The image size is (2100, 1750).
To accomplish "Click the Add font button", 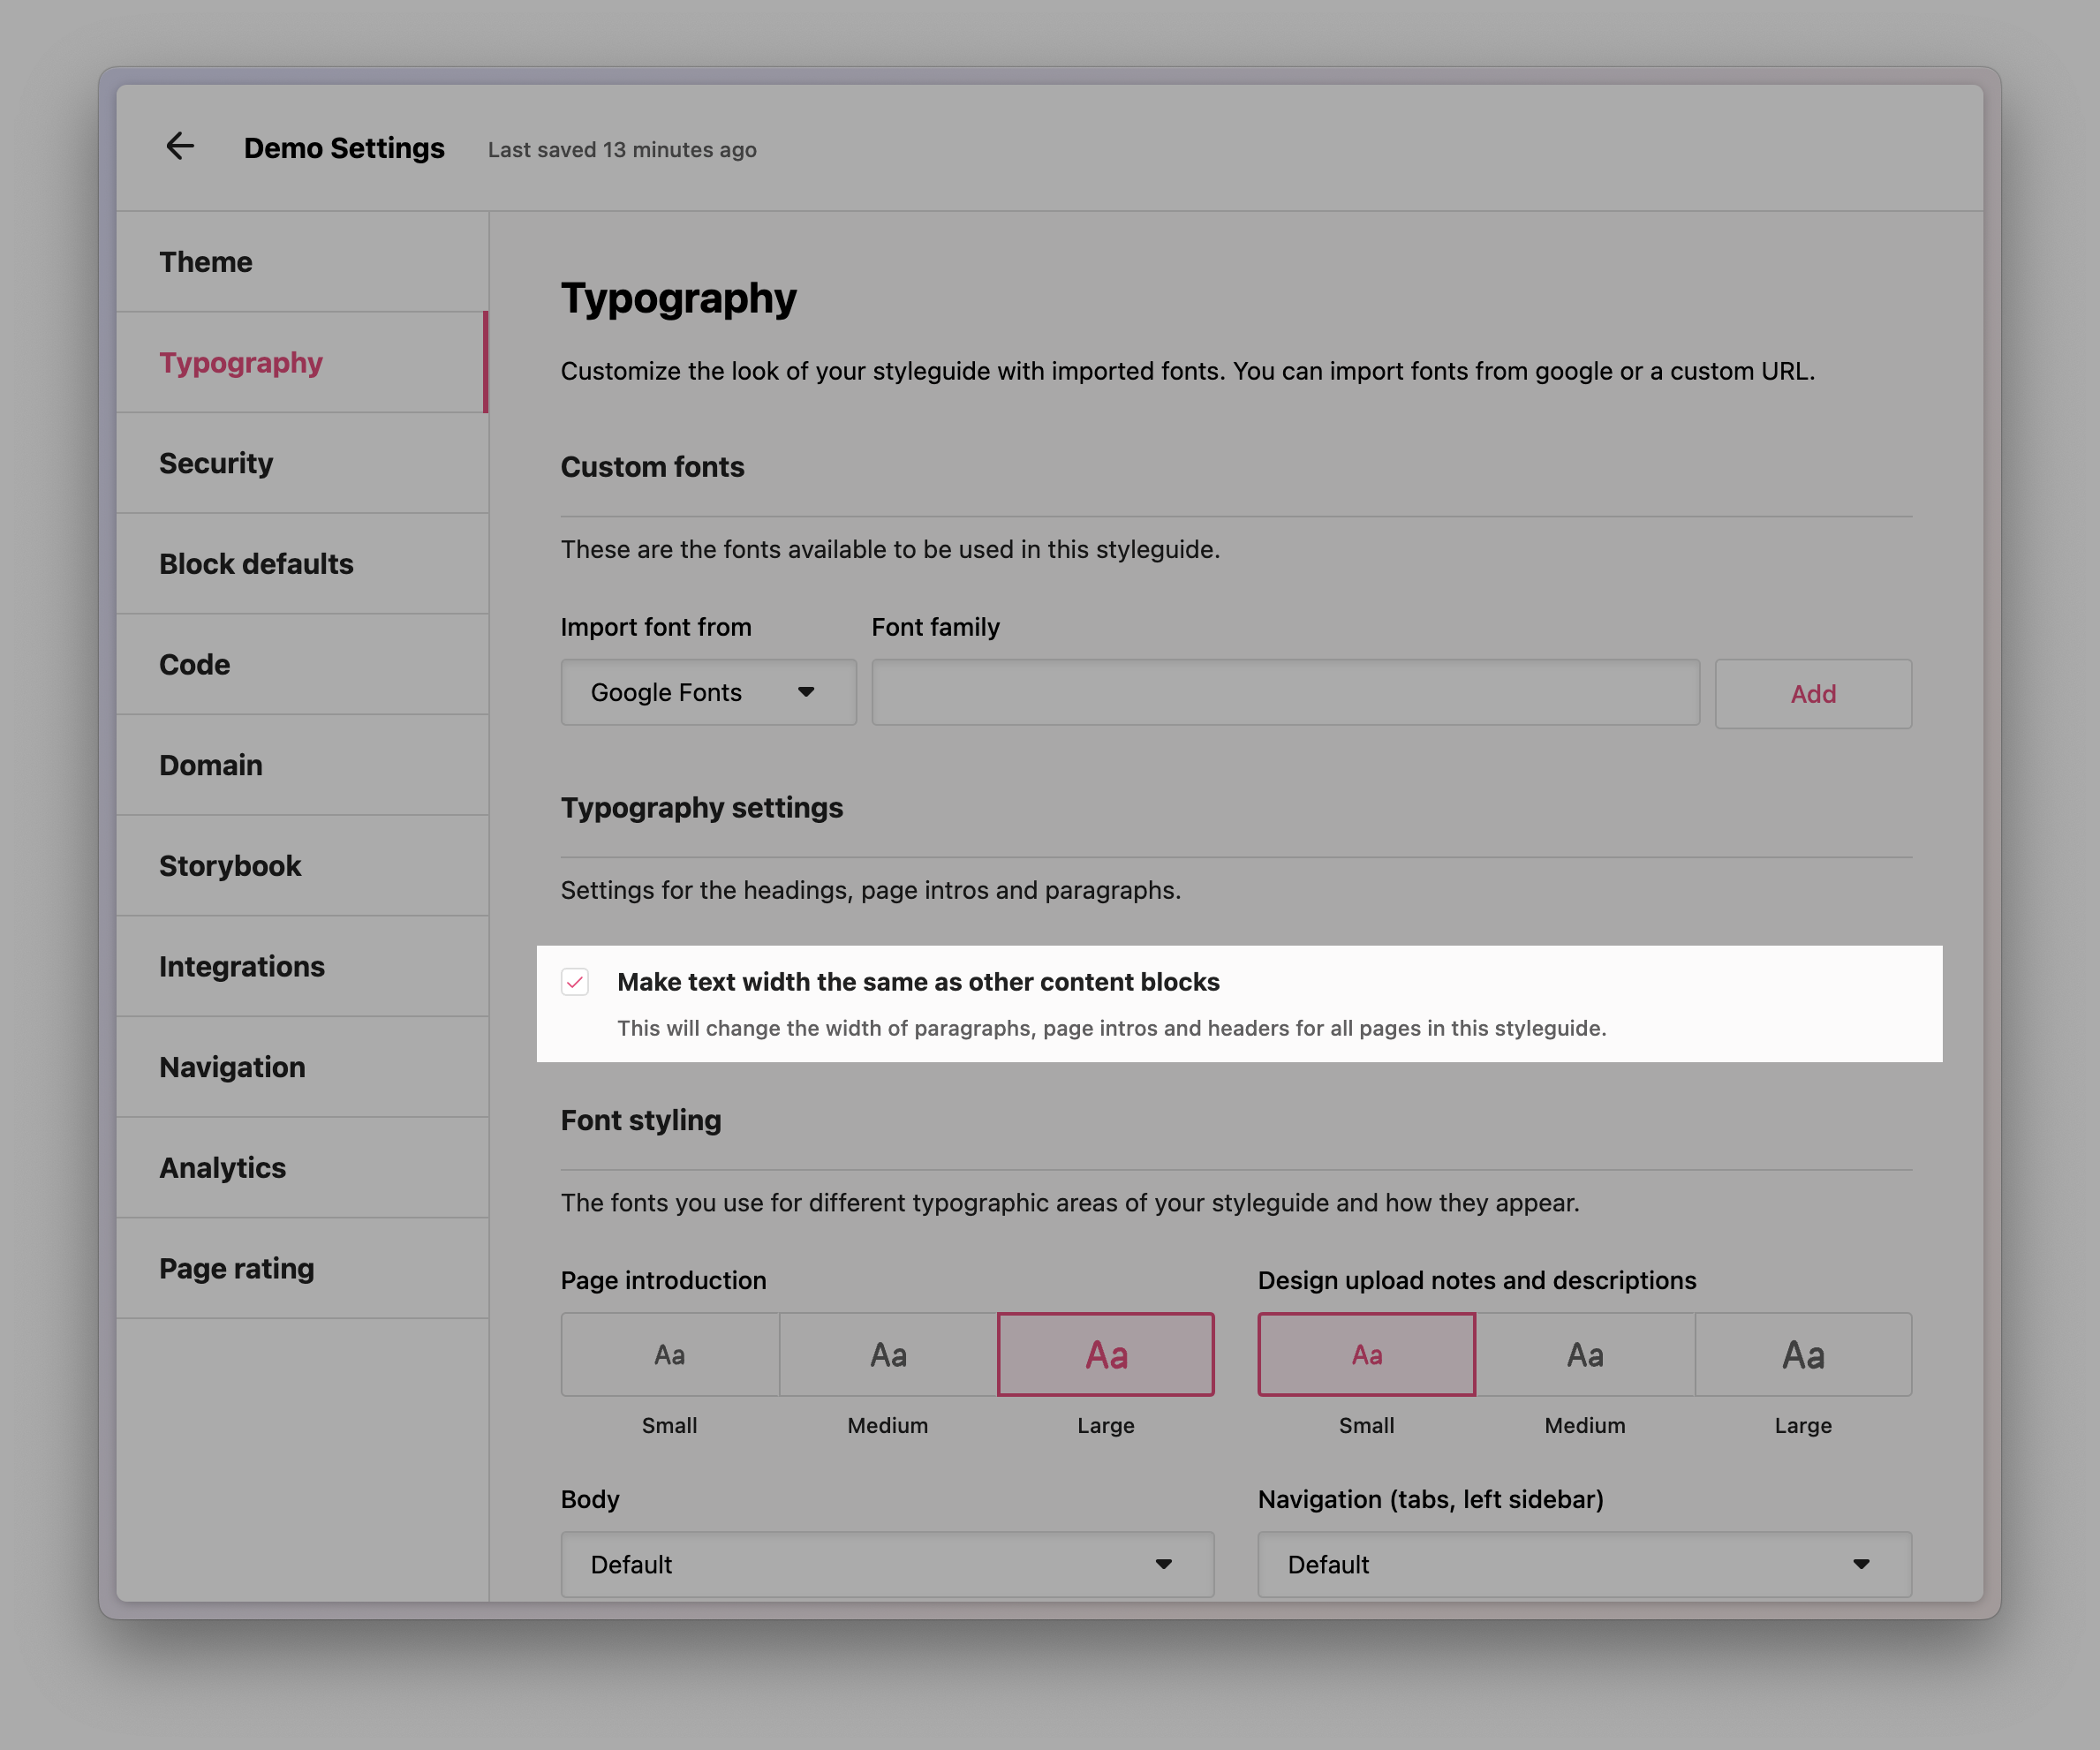I will (1812, 693).
